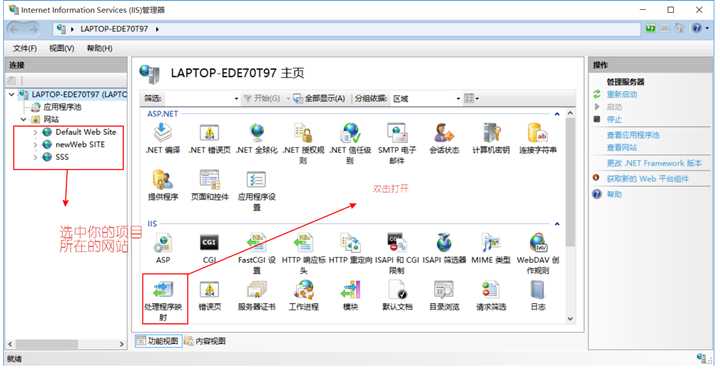Viewport: 720px width, 370px height.
Task: Select the 处理程序映射 icon
Action: coord(163,290)
